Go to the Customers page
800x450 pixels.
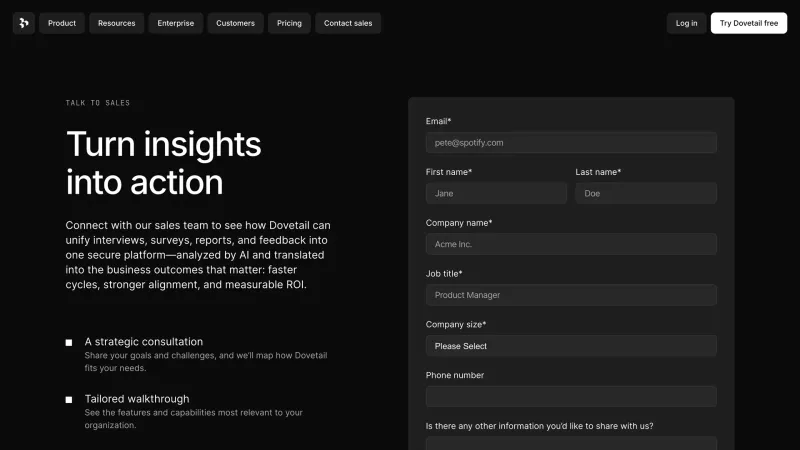(x=235, y=23)
